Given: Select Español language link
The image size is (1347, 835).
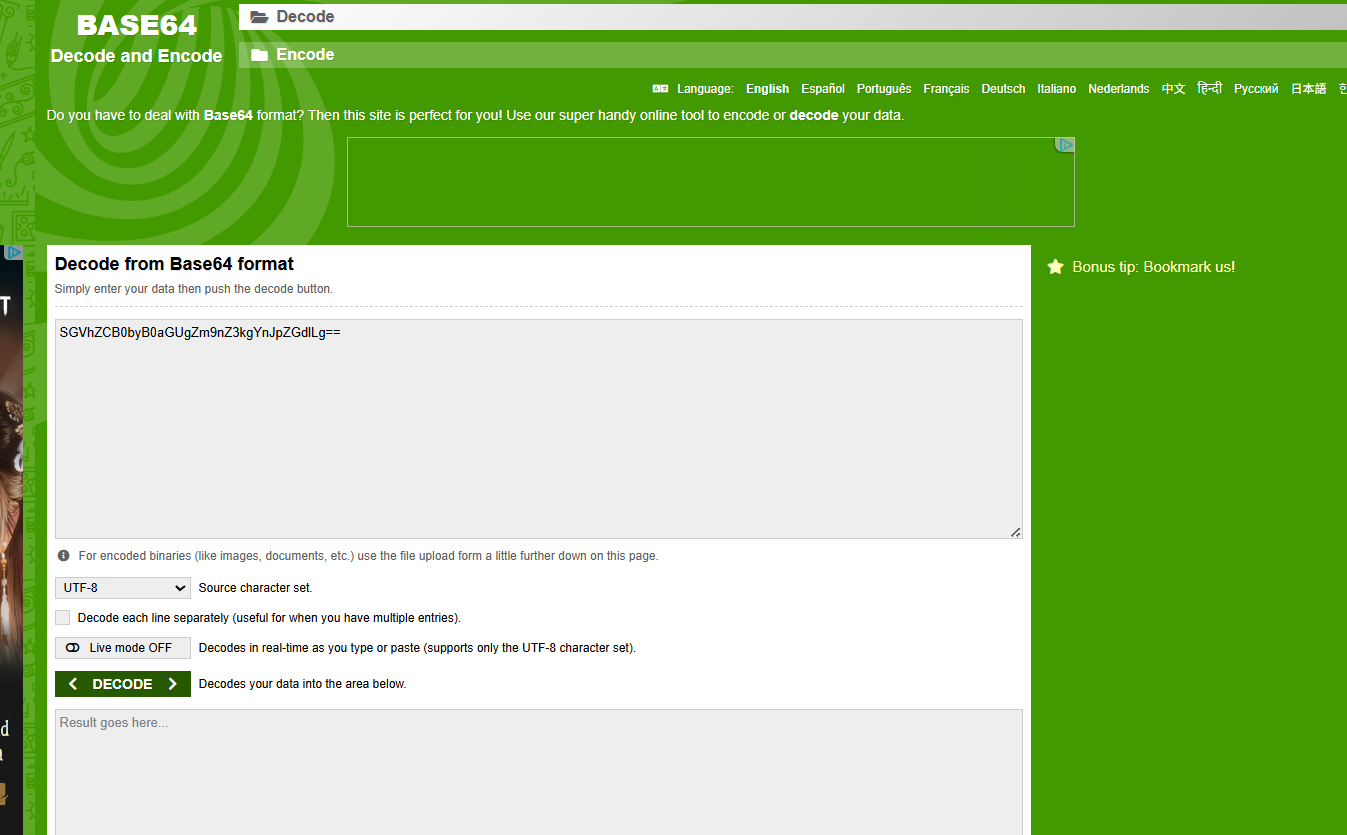Looking at the screenshot, I should pos(823,89).
